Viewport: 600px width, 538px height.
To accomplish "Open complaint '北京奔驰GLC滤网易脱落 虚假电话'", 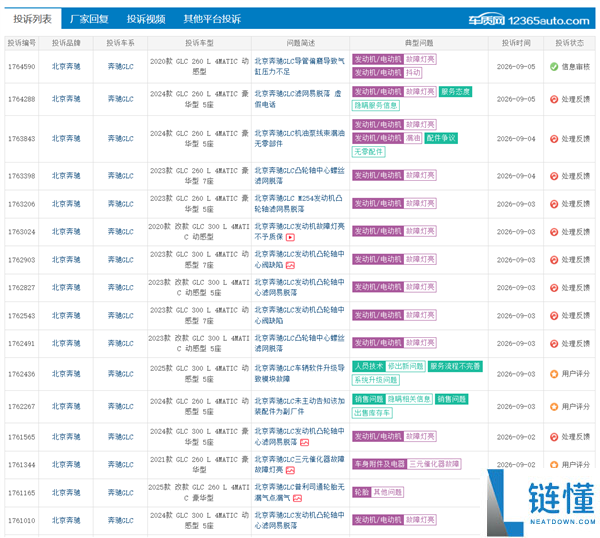I will coord(298,99).
